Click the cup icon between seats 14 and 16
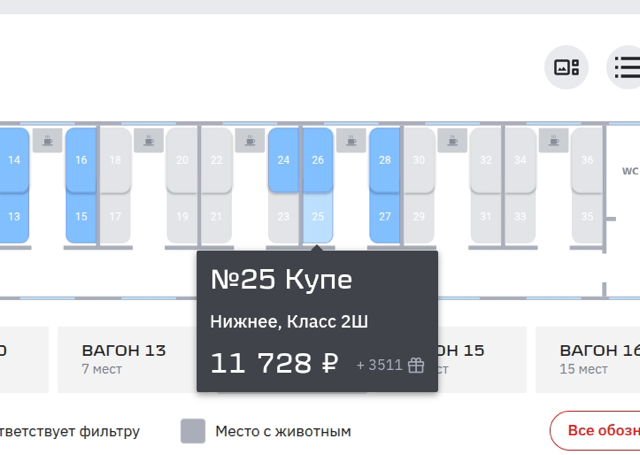Screen dimensions: 640x455 pos(48,141)
